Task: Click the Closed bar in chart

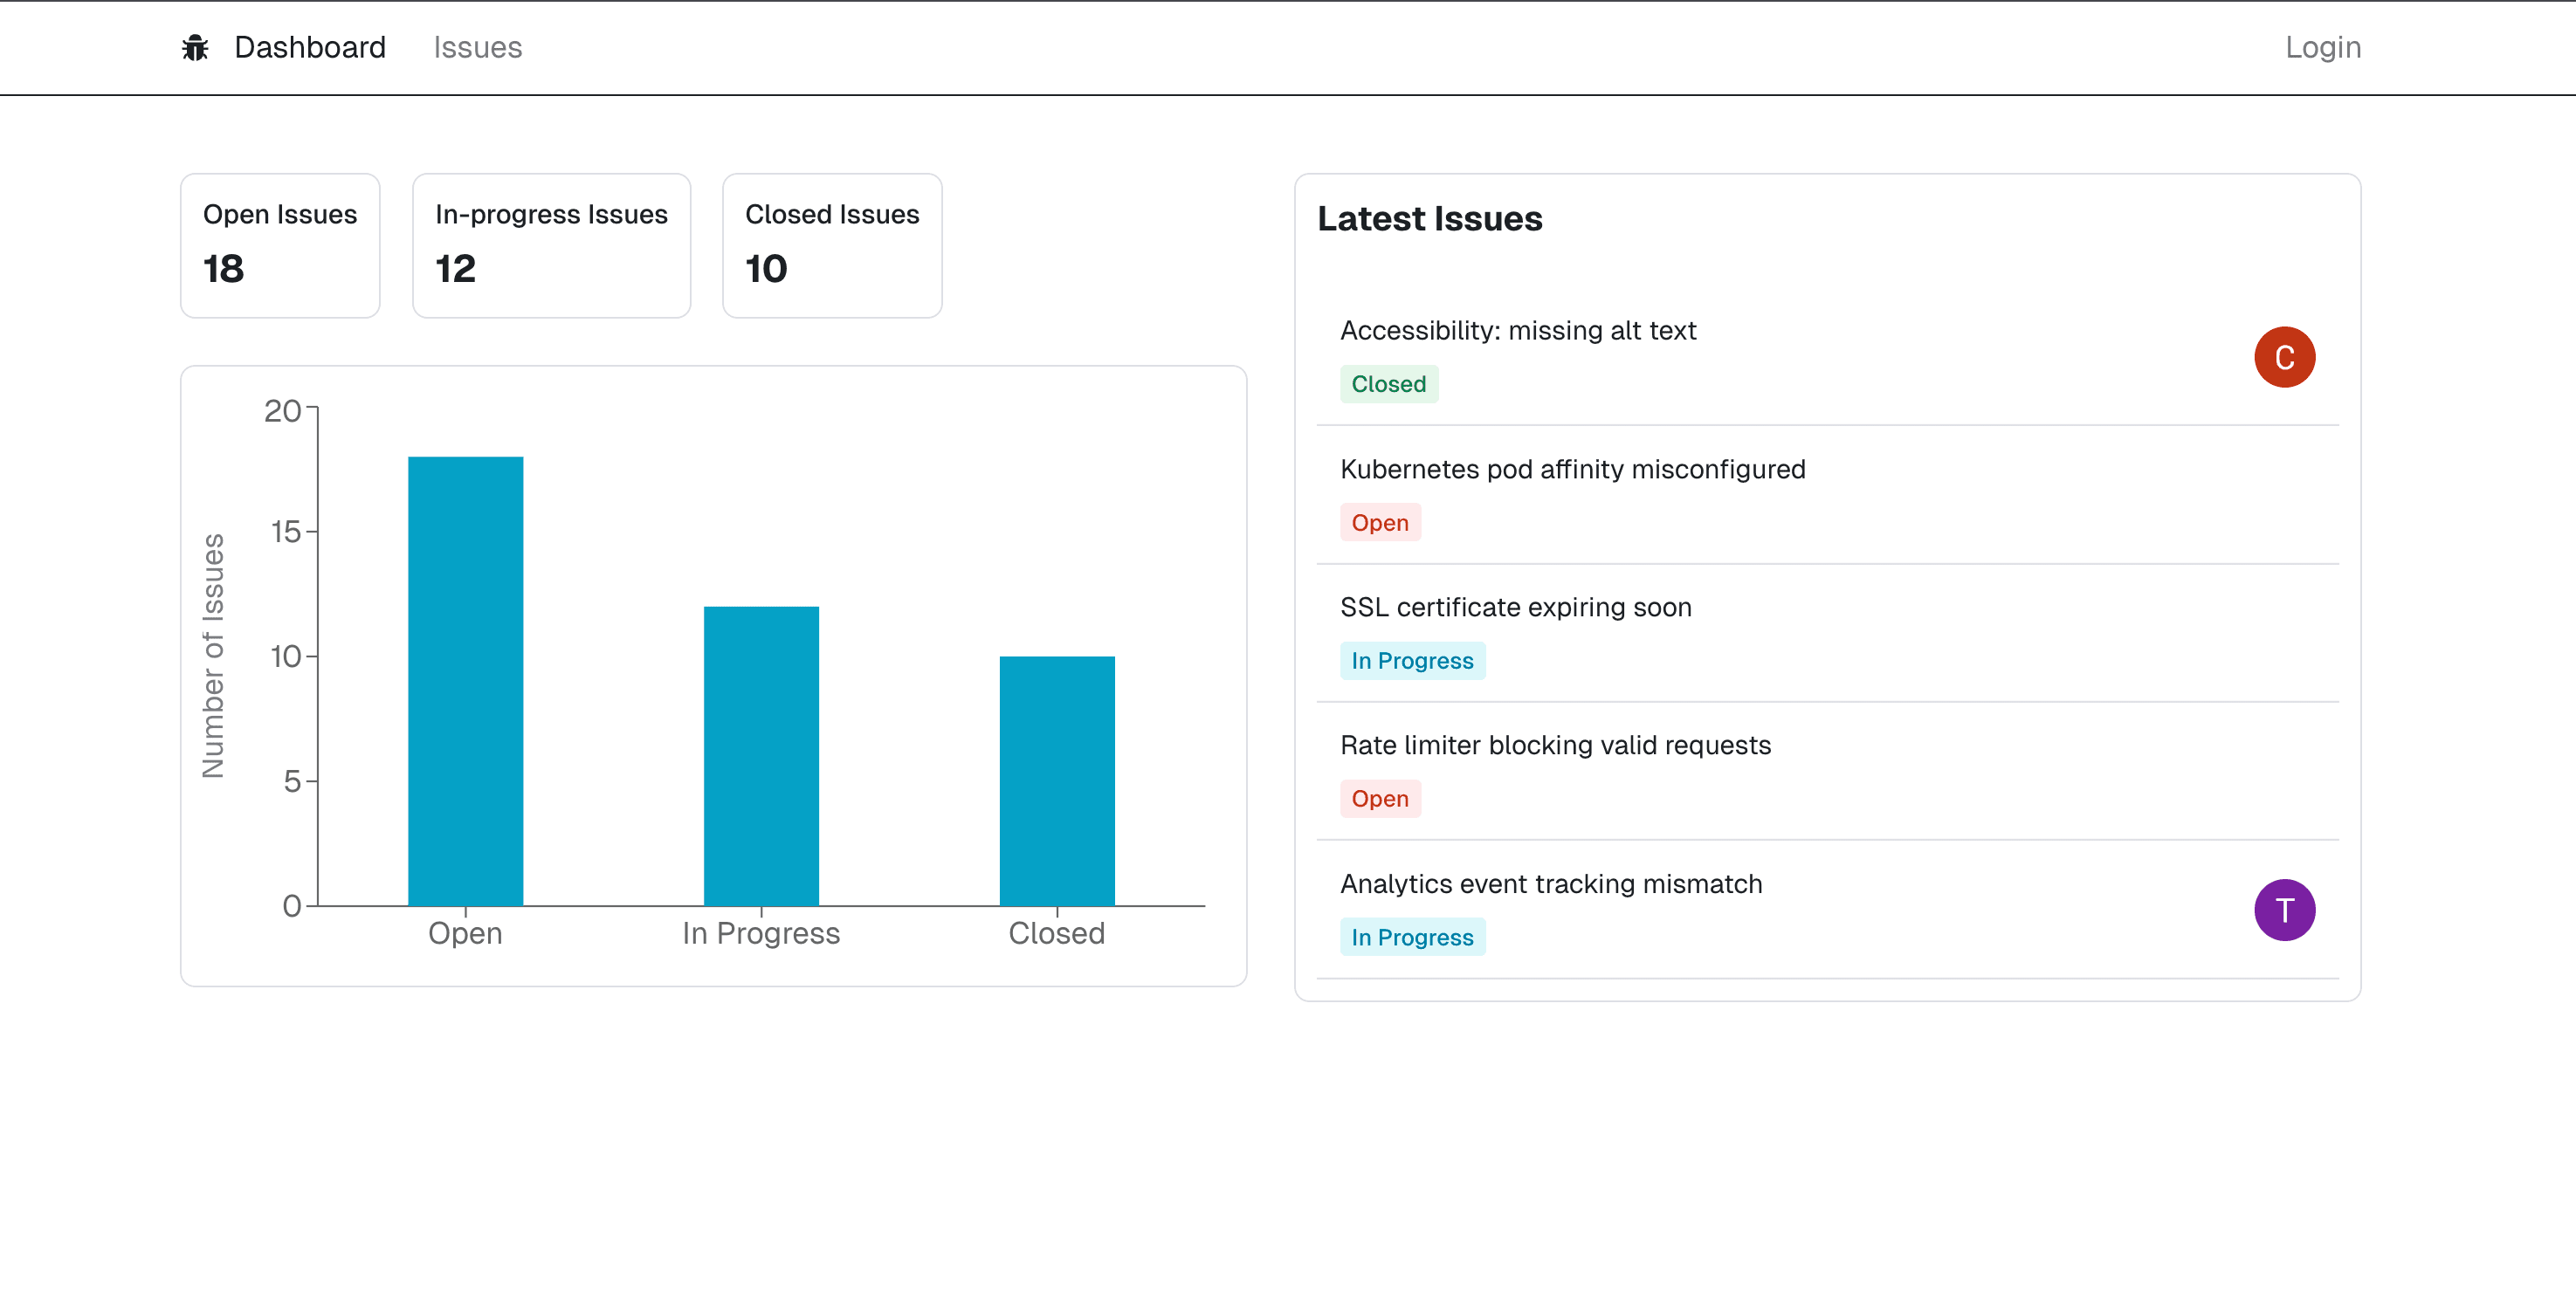Action: click(1056, 781)
